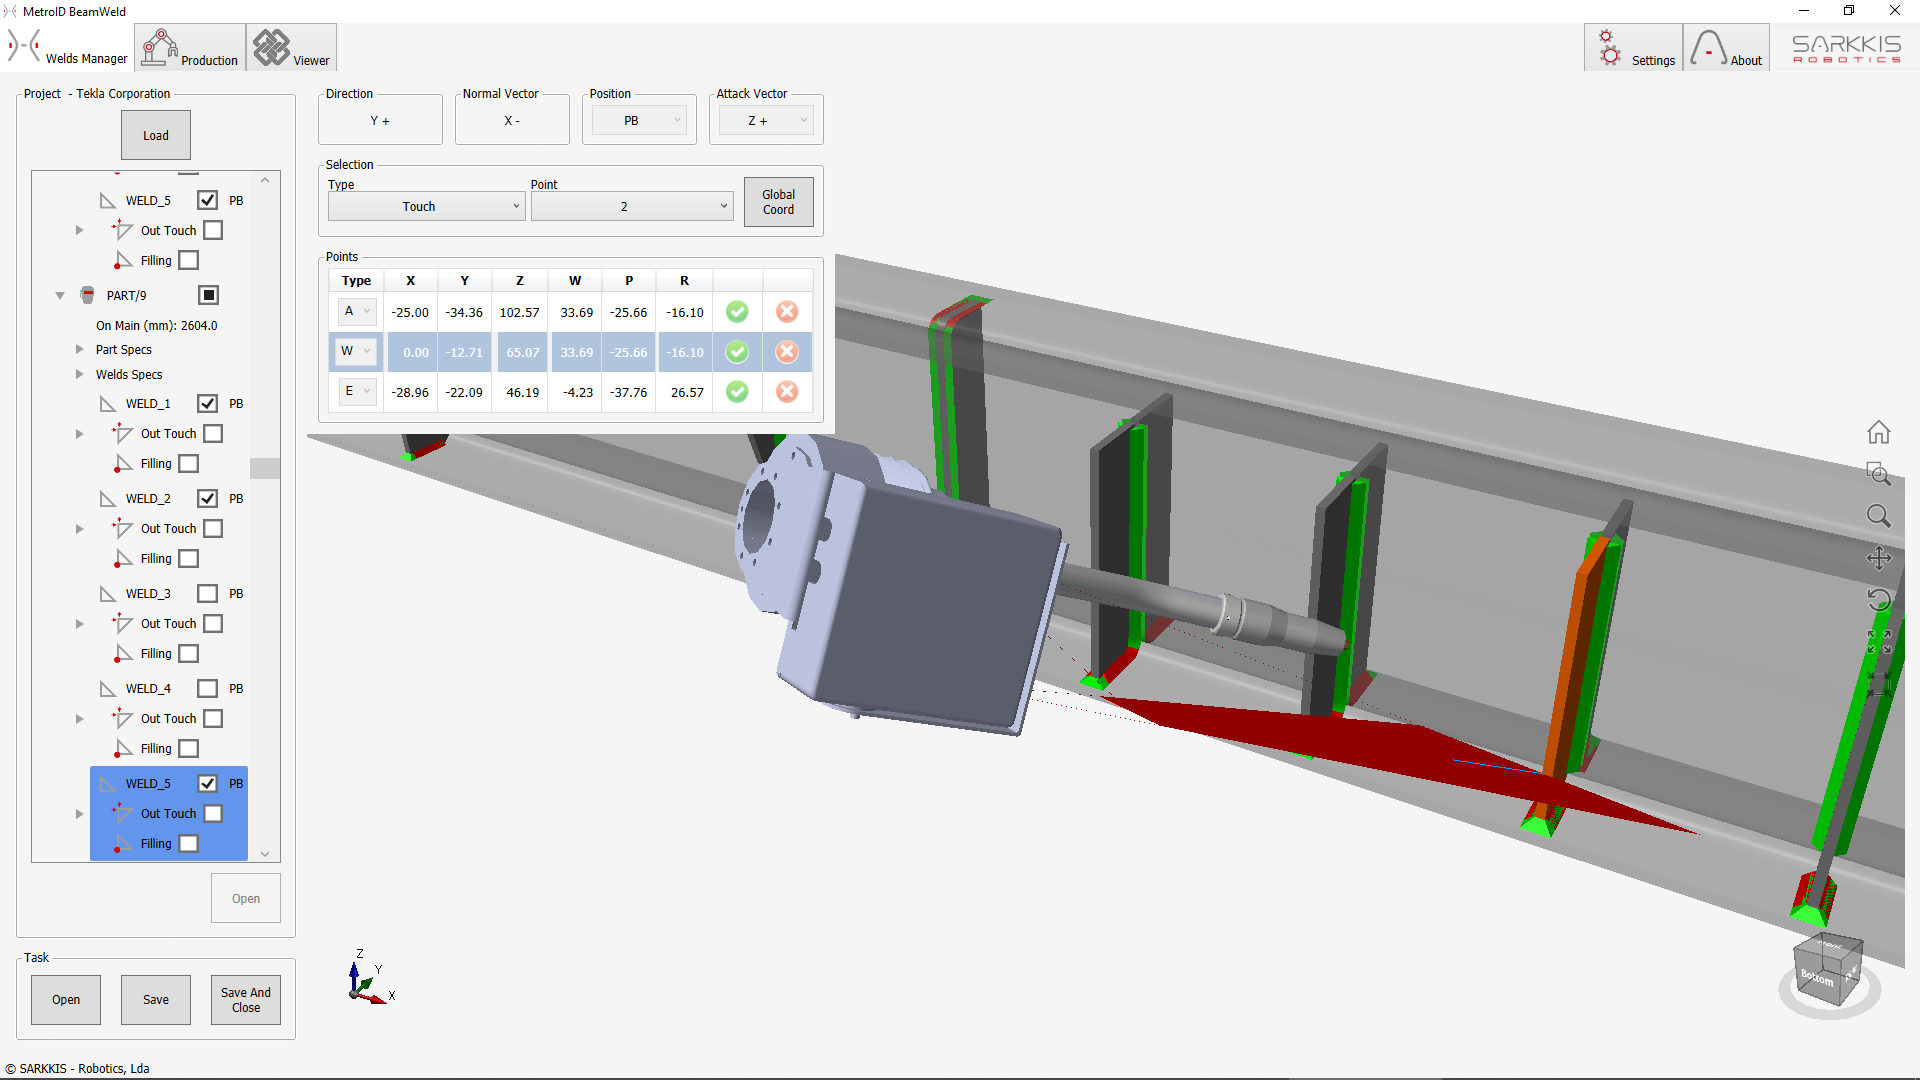The width and height of the screenshot is (1920, 1080).
Task: Click the Global Coord button
Action: click(778, 202)
